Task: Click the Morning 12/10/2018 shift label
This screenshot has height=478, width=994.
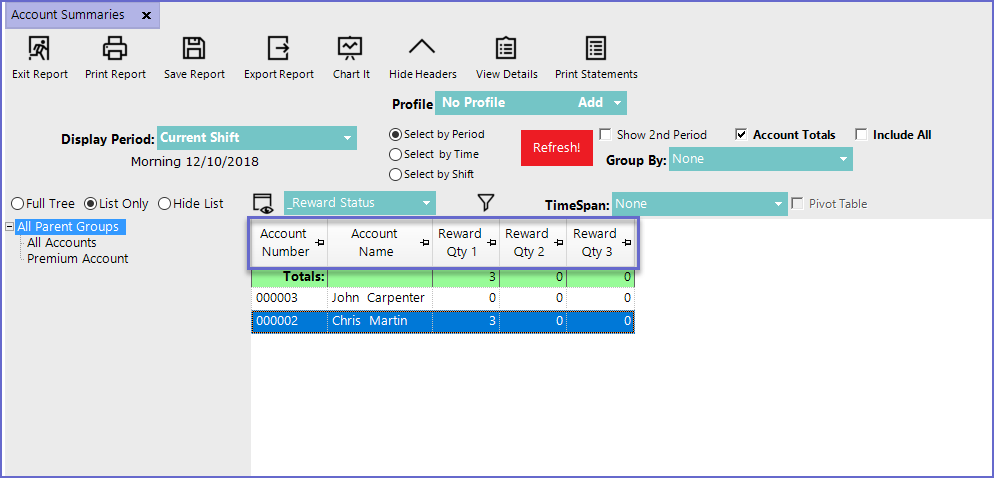Action: coord(195,162)
